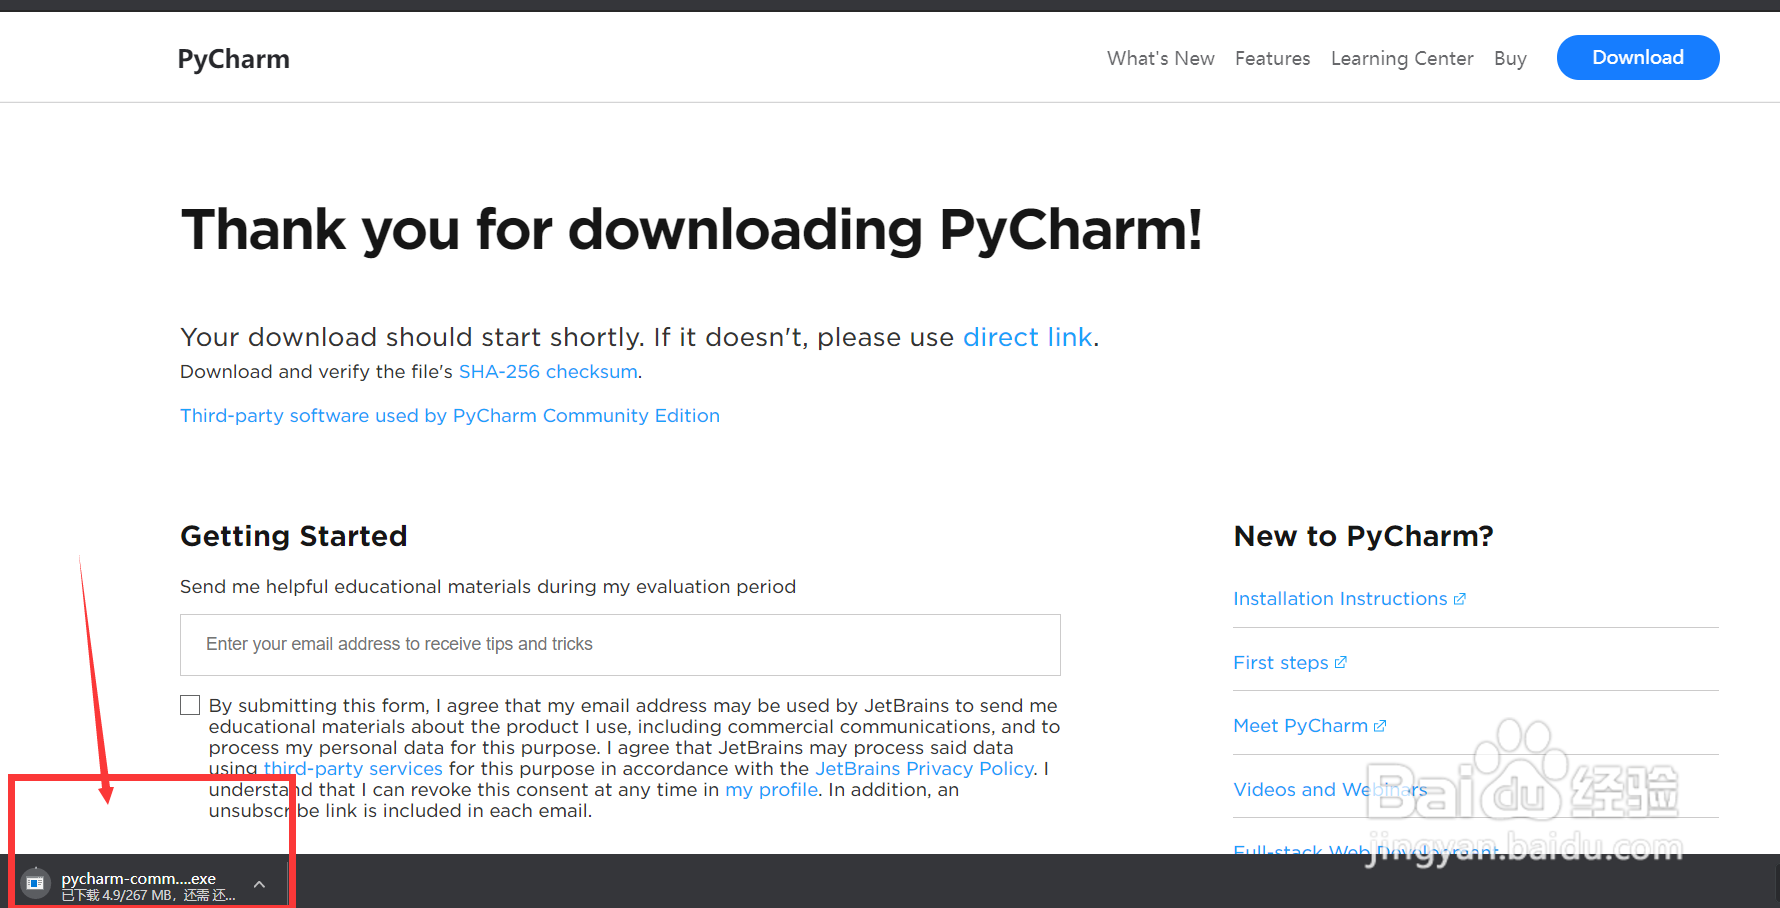Expand the pycharm download item options chevron
This screenshot has width=1780, height=908.
[x=259, y=884]
